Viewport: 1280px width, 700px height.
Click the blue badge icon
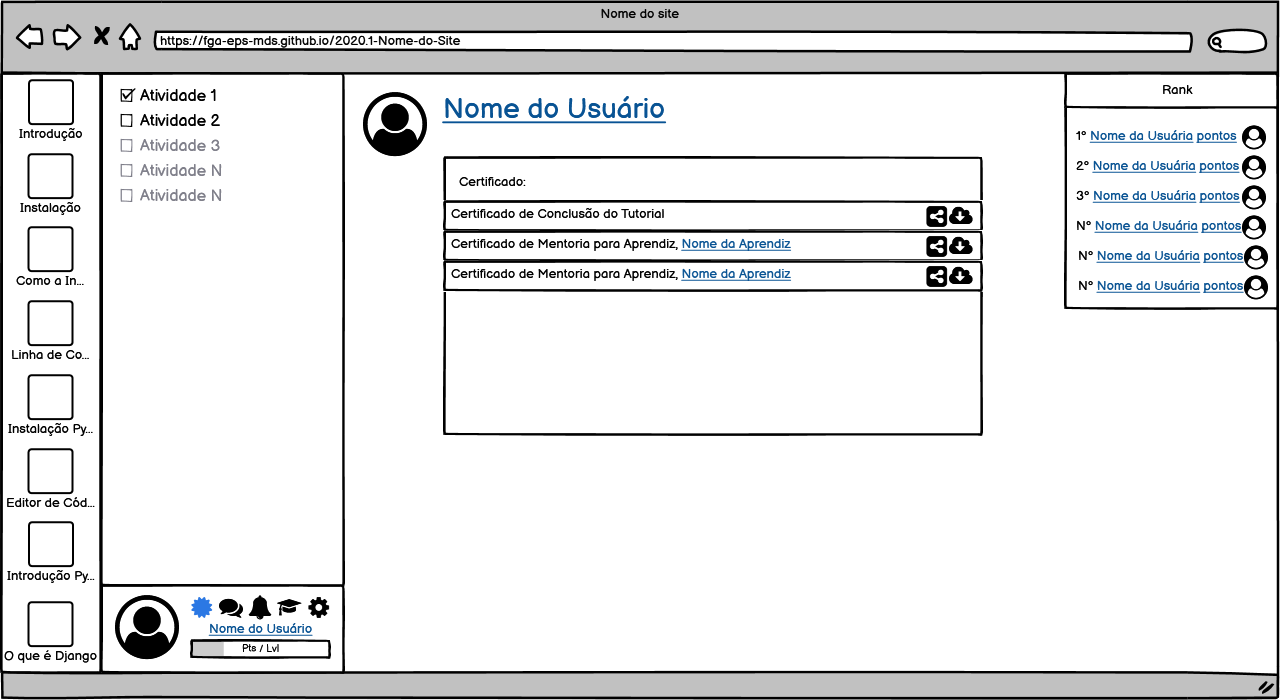coord(202,607)
